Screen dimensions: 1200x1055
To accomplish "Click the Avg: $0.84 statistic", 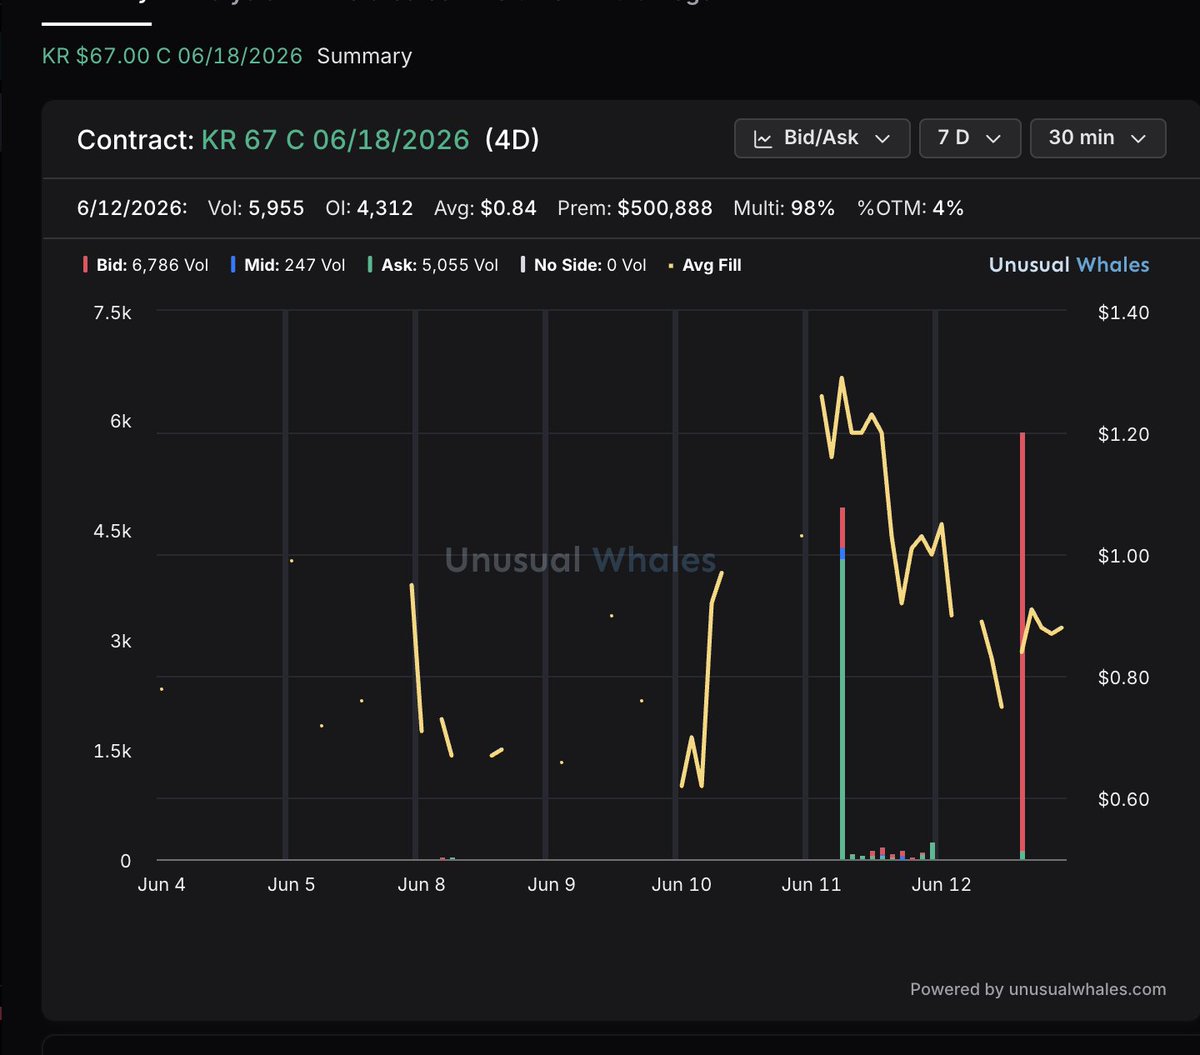I will (x=485, y=208).
